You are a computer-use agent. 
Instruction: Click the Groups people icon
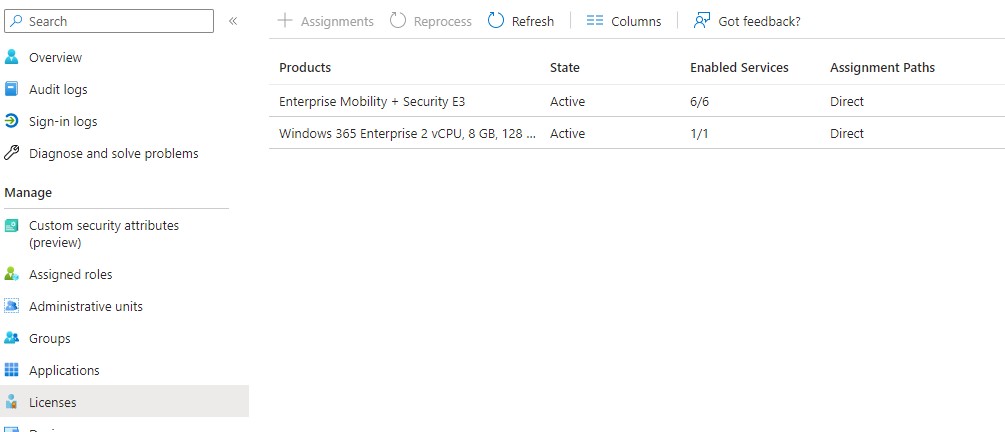[12, 338]
